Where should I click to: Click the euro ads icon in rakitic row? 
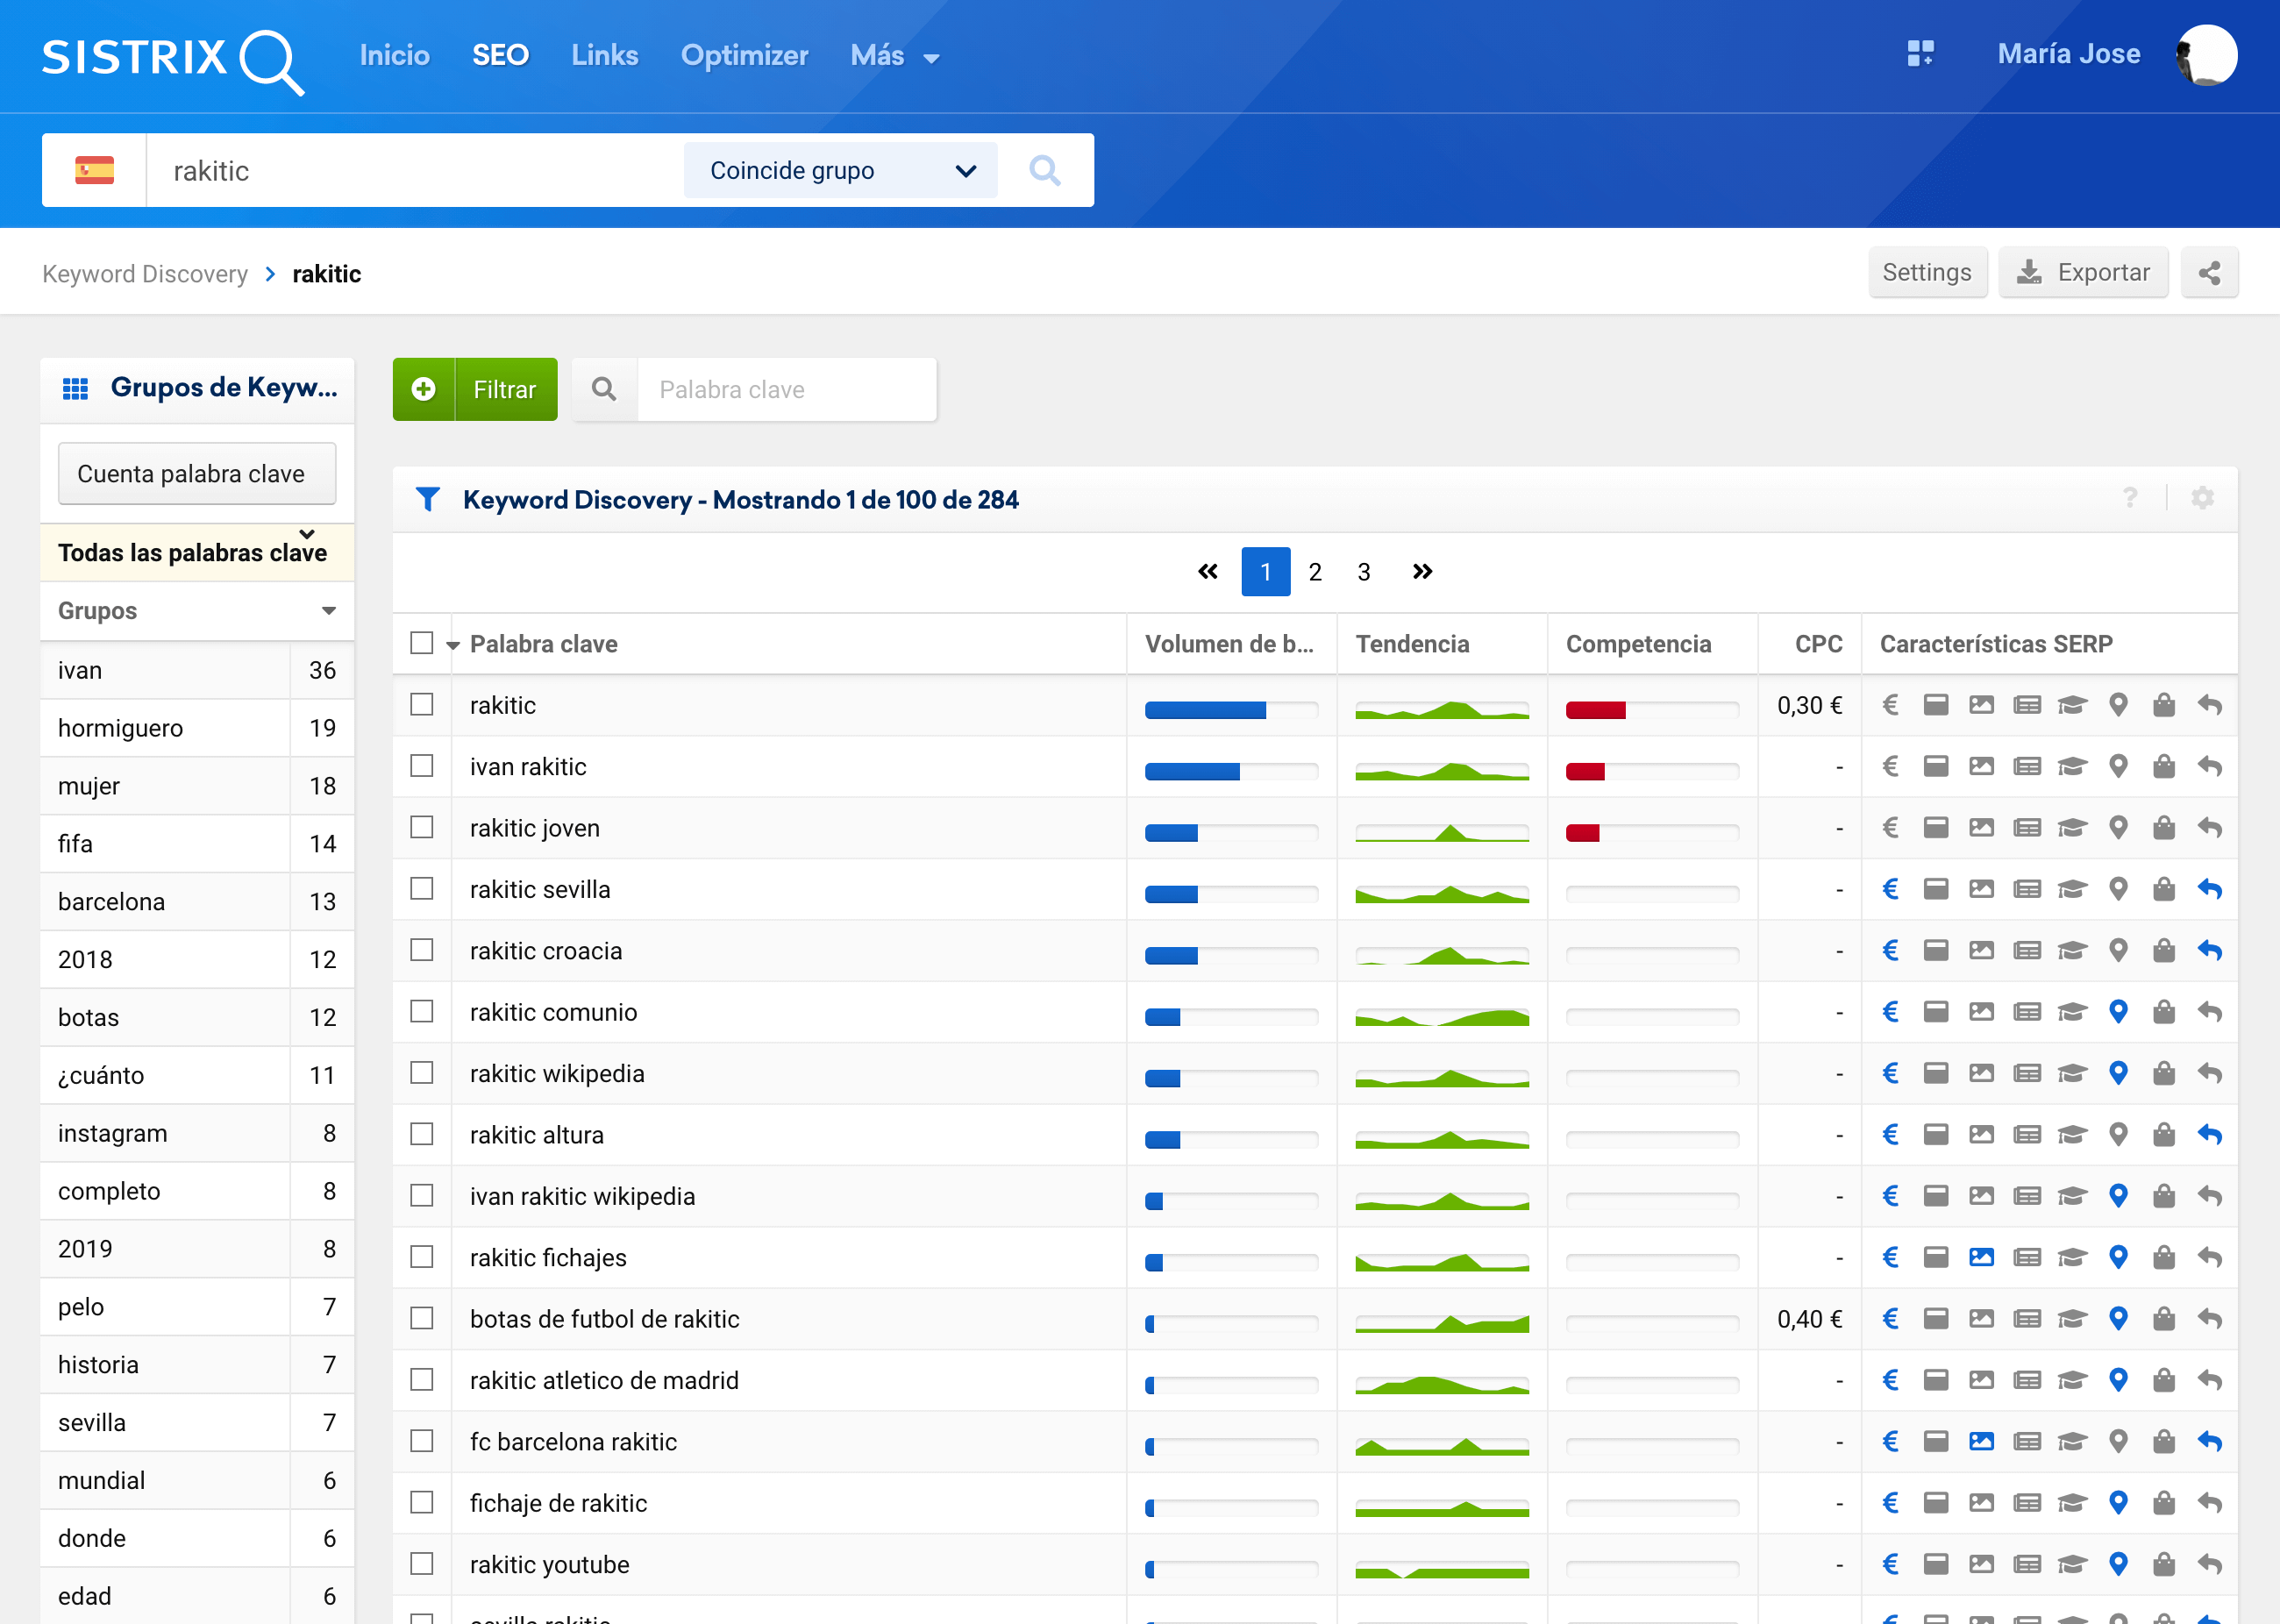click(1890, 705)
